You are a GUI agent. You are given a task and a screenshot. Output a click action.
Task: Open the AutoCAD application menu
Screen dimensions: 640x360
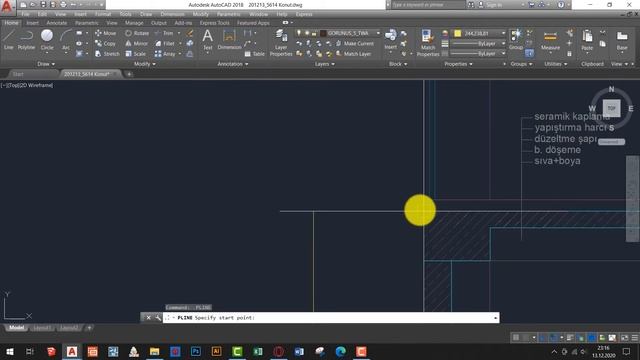point(7,7)
